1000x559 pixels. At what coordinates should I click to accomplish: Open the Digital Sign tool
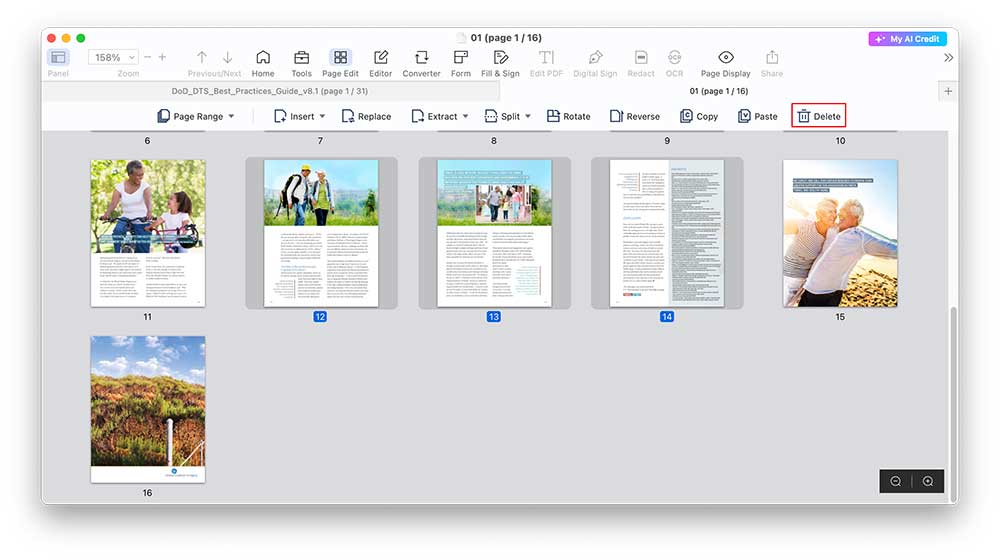coord(595,57)
